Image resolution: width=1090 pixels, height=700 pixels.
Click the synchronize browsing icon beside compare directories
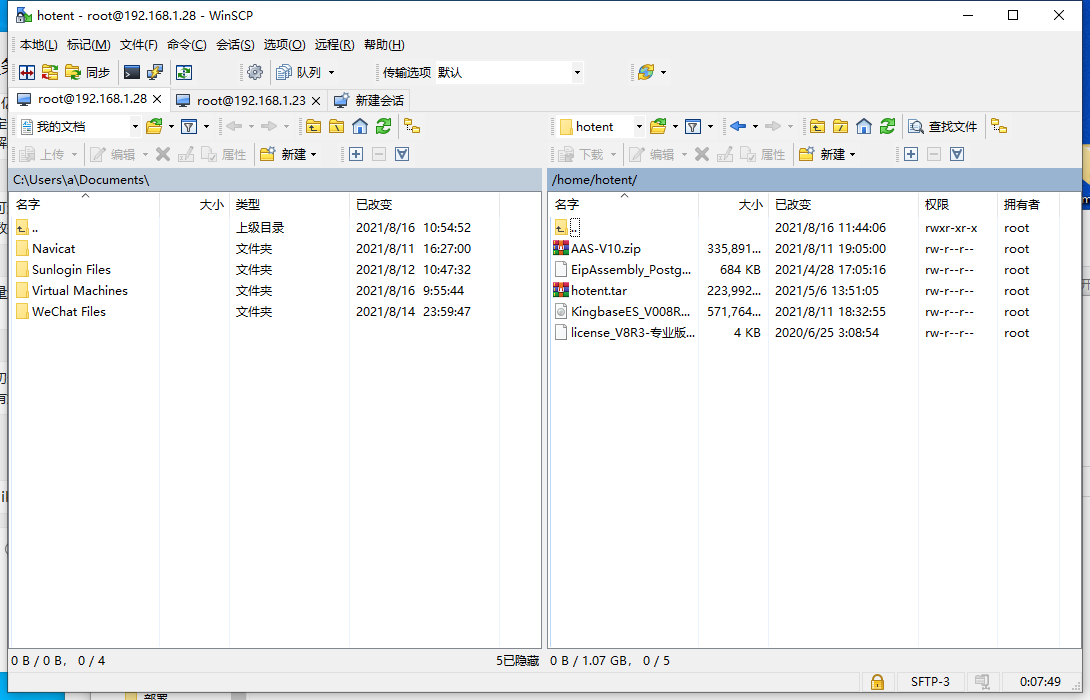point(50,72)
